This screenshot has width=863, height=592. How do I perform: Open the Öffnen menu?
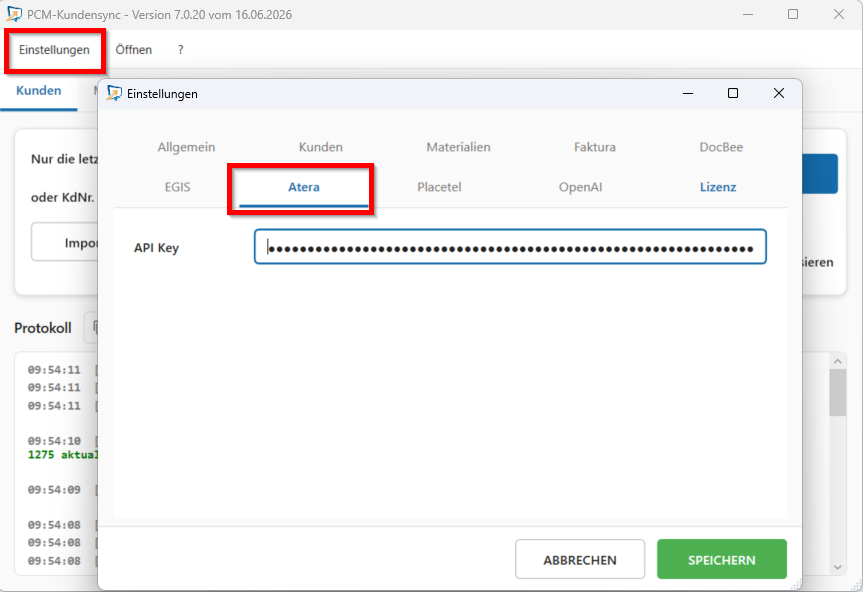tap(134, 50)
